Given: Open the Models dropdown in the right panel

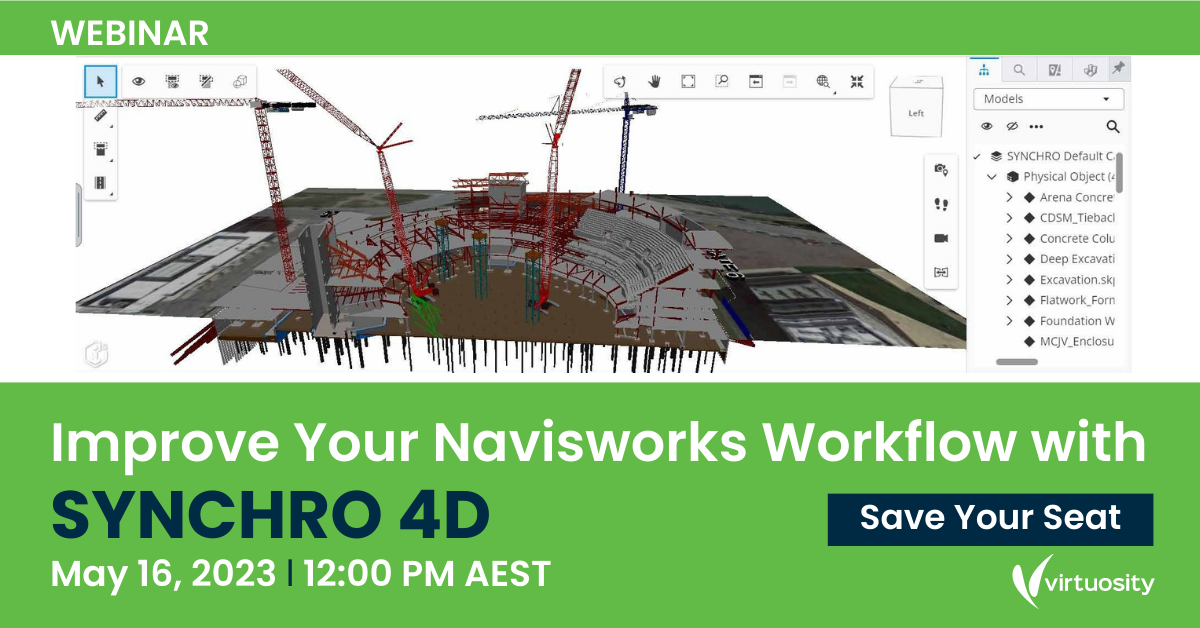Looking at the screenshot, I should [x=1048, y=99].
